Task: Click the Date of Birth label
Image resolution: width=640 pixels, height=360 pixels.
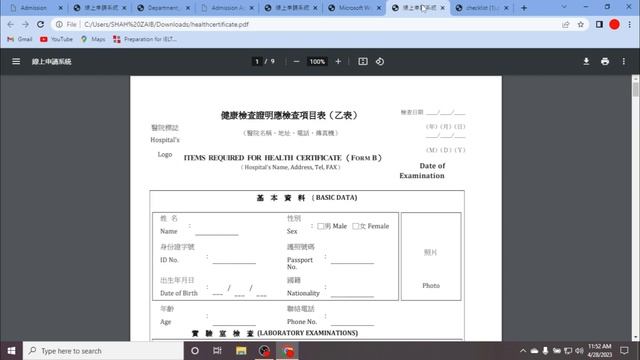Action: pyautogui.click(x=179, y=293)
